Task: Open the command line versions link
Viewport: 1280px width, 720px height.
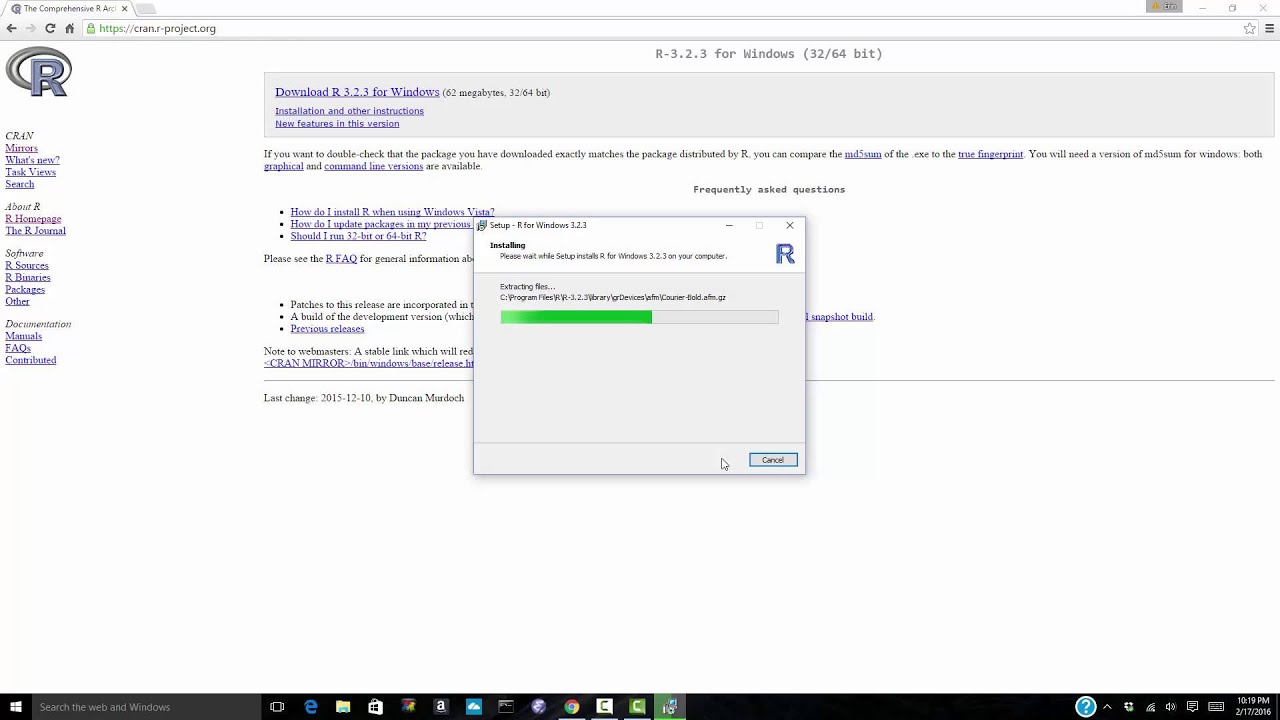Action: point(373,166)
